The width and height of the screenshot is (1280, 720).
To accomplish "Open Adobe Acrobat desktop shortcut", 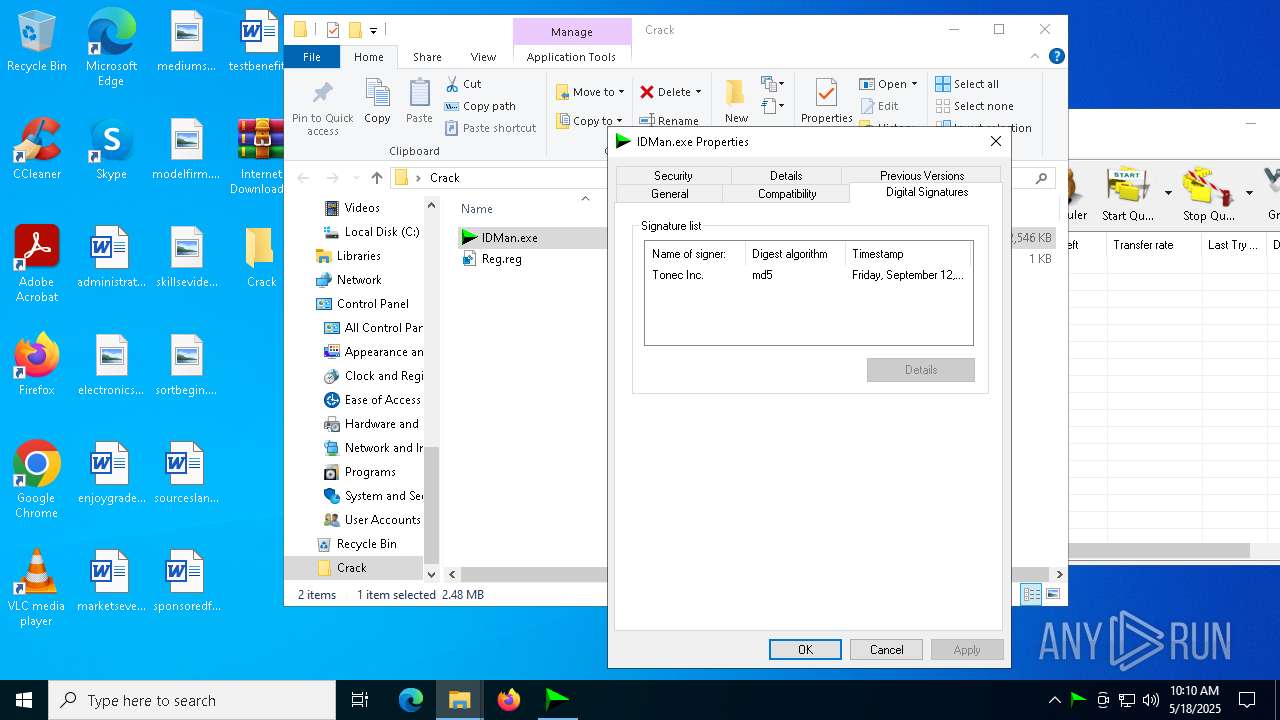I will click(37, 265).
